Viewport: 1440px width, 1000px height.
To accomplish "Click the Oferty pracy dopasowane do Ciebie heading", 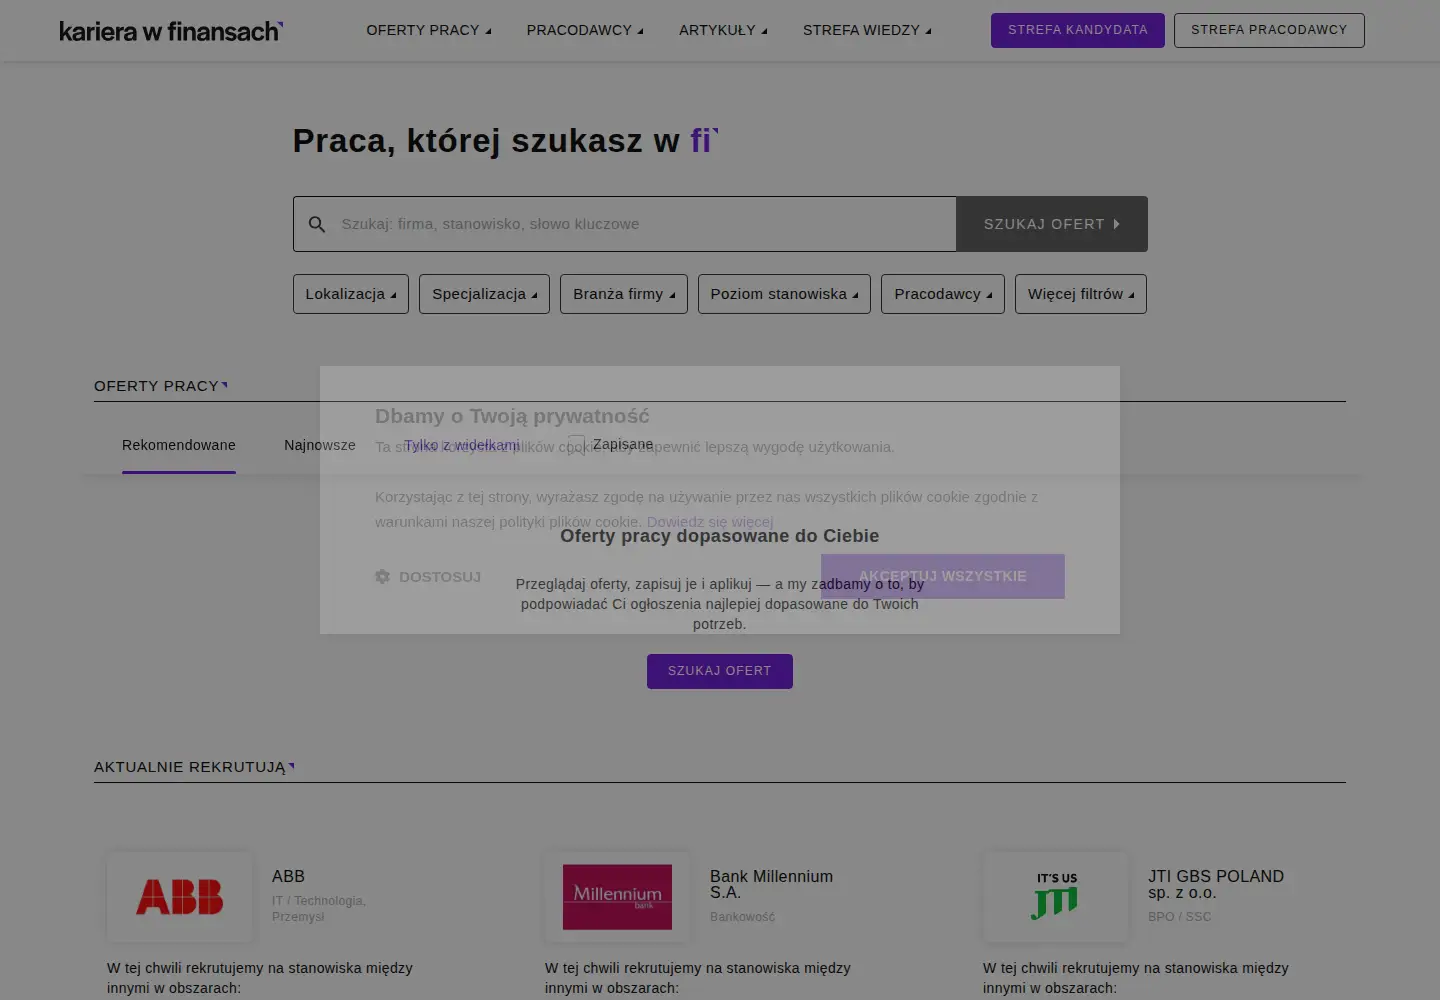I will click(720, 536).
